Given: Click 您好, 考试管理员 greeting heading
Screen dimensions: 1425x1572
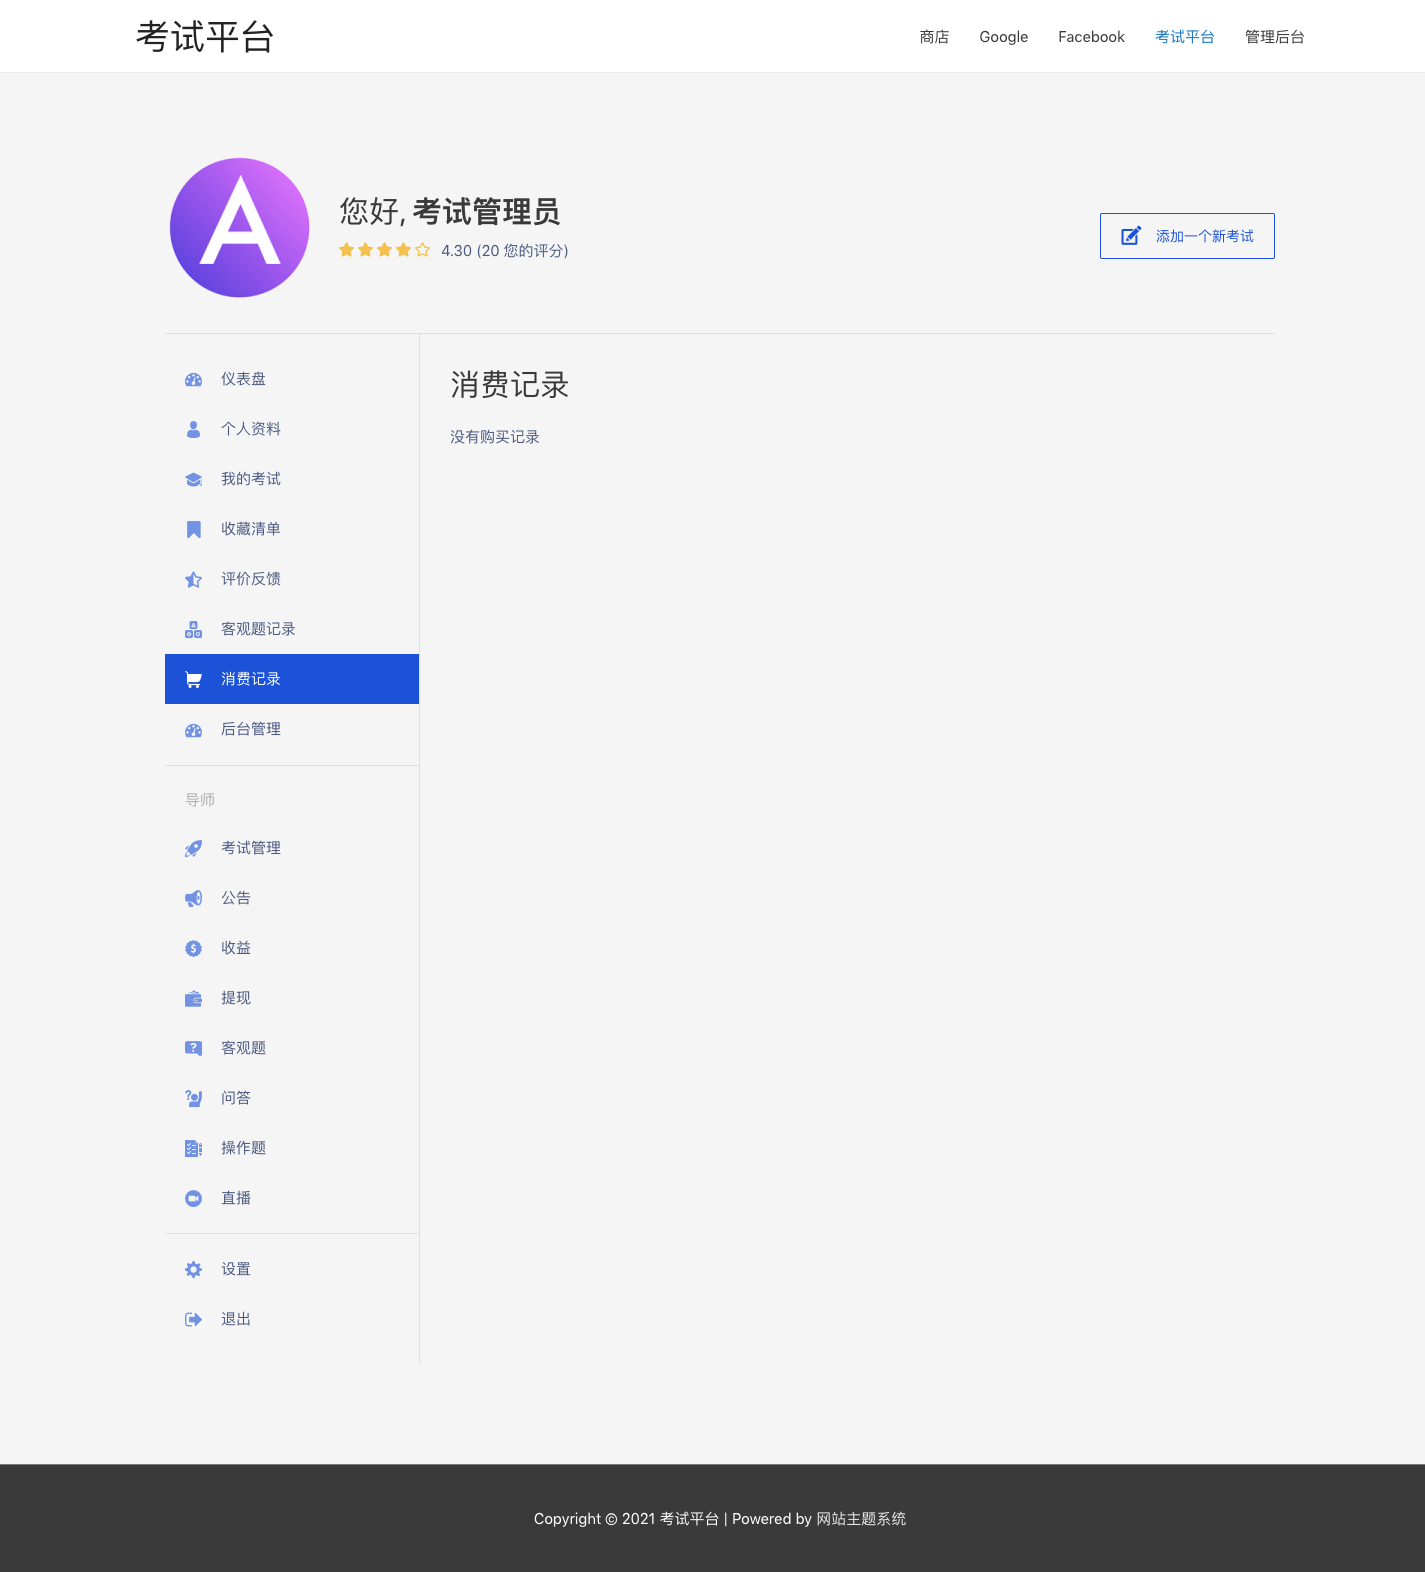Looking at the screenshot, I should 450,211.
